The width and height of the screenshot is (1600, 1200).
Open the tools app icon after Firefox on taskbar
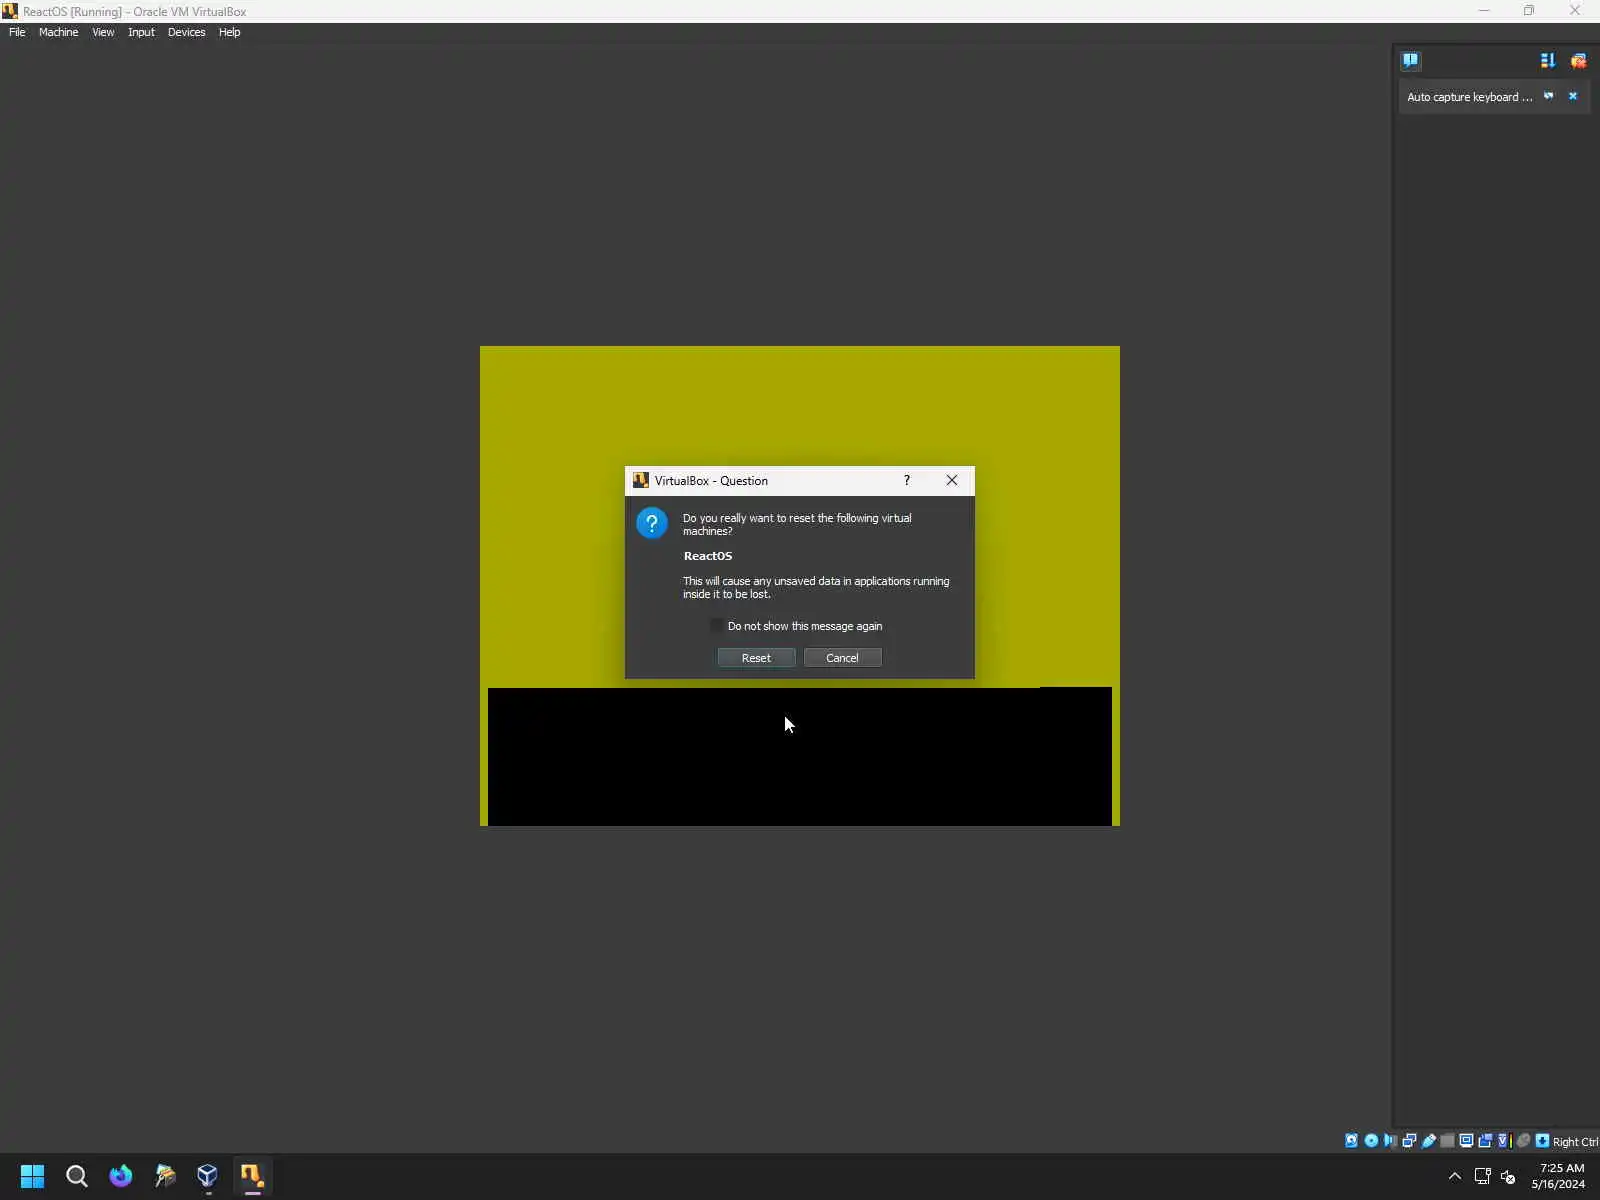click(x=164, y=1176)
